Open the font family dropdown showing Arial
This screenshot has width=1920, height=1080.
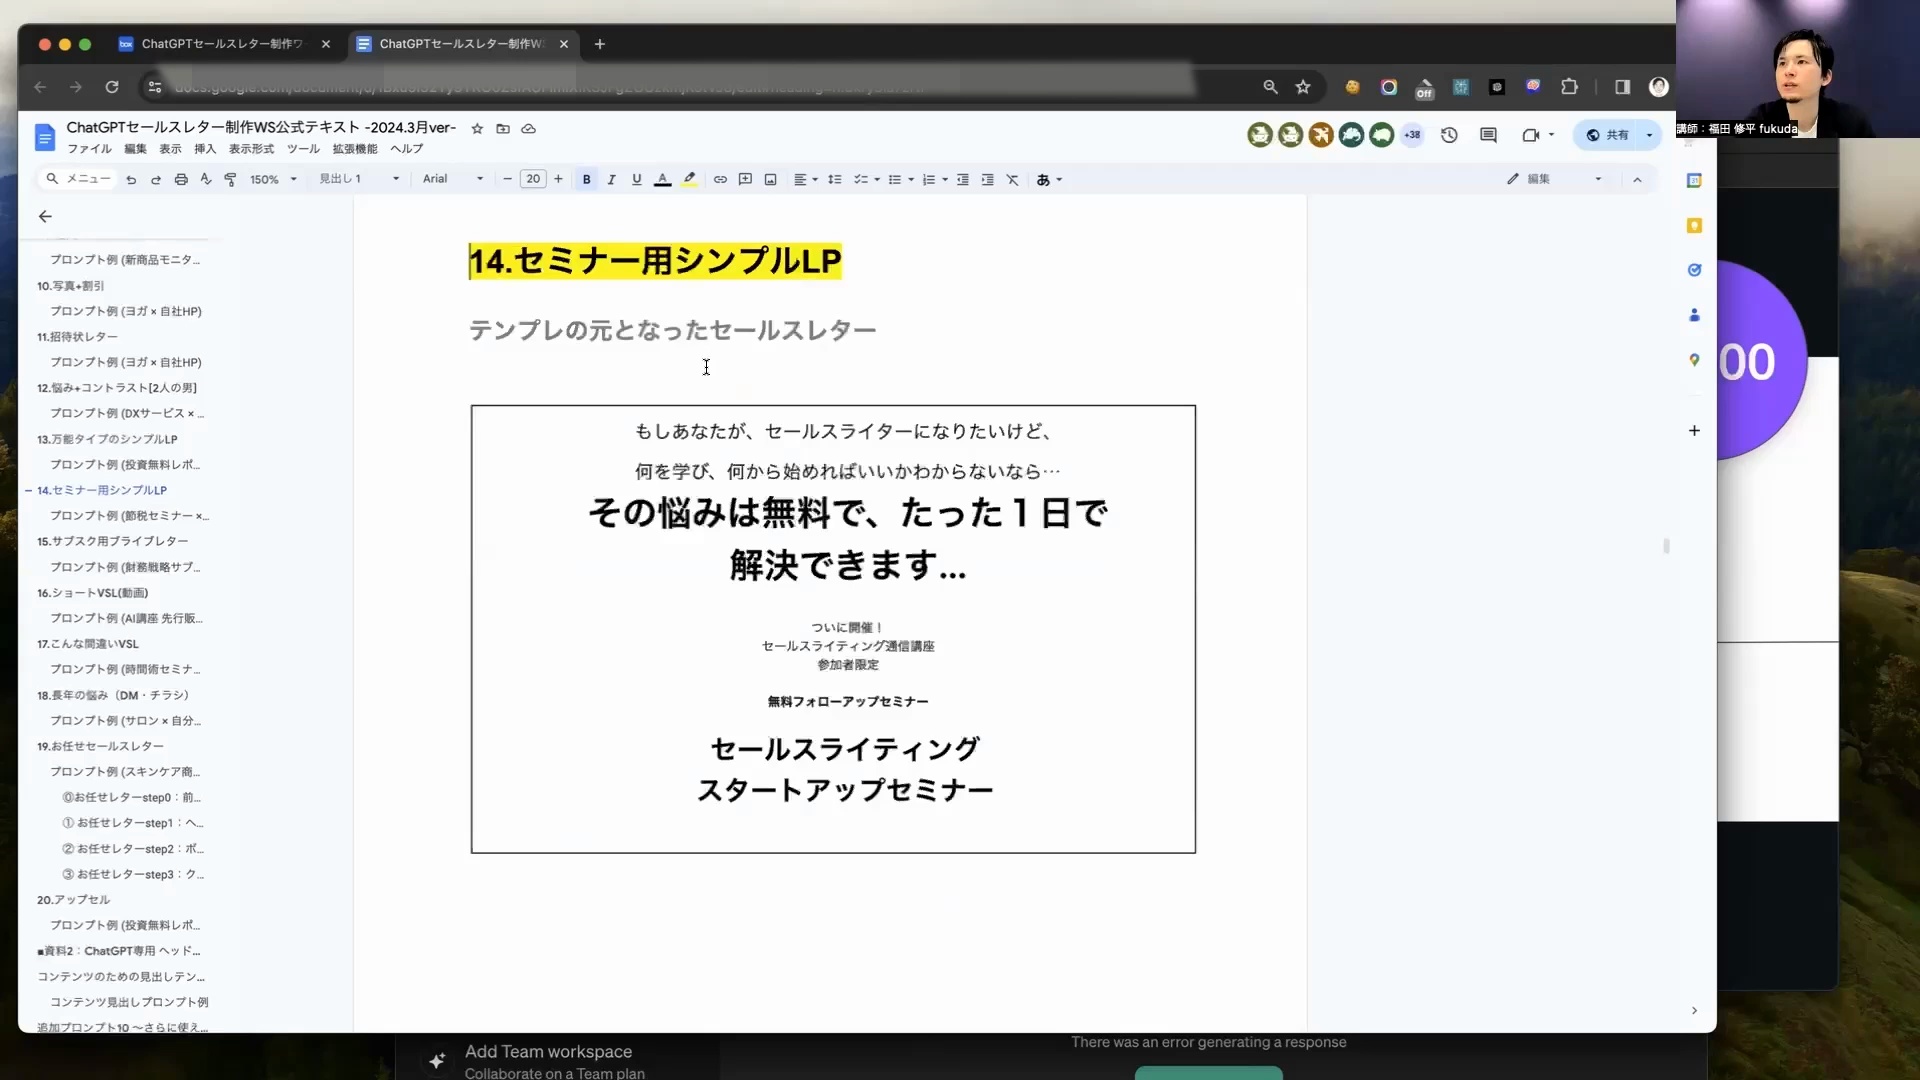(x=452, y=179)
